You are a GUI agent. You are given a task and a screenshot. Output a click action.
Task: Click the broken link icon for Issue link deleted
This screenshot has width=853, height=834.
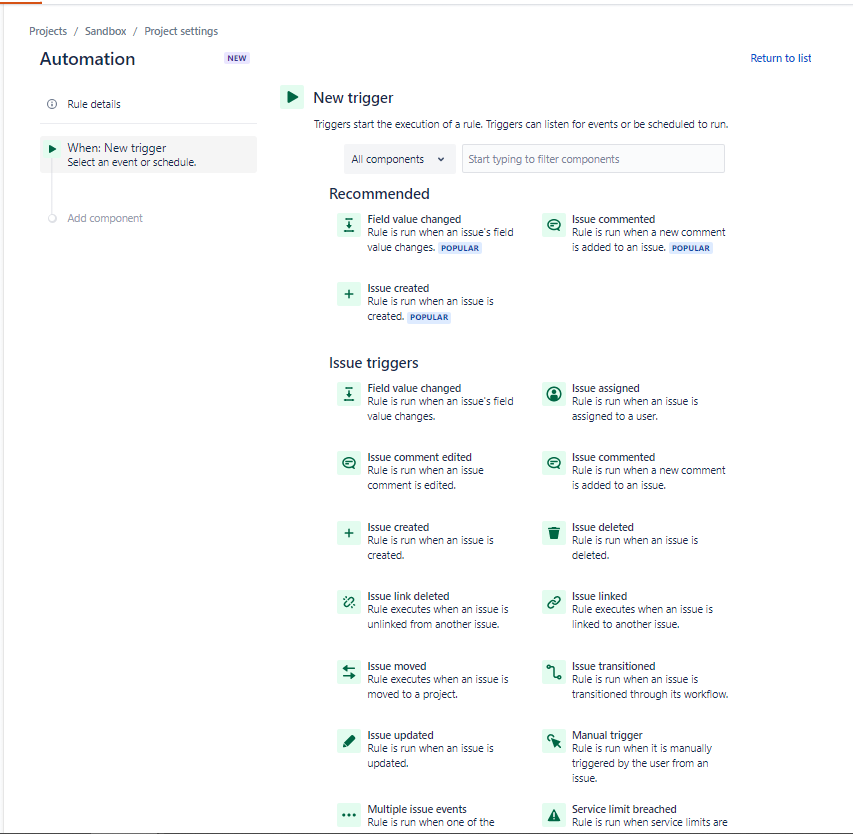(x=349, y=602)
